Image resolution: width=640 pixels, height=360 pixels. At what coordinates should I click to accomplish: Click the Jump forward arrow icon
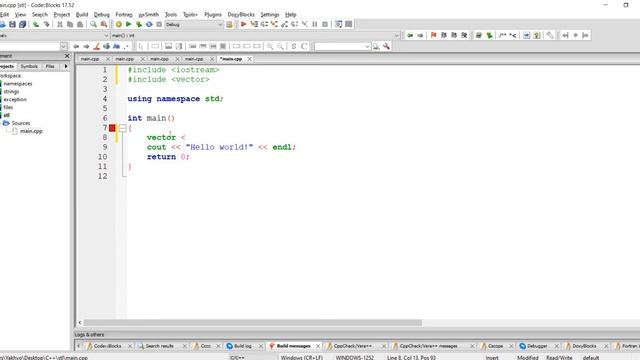420,36
